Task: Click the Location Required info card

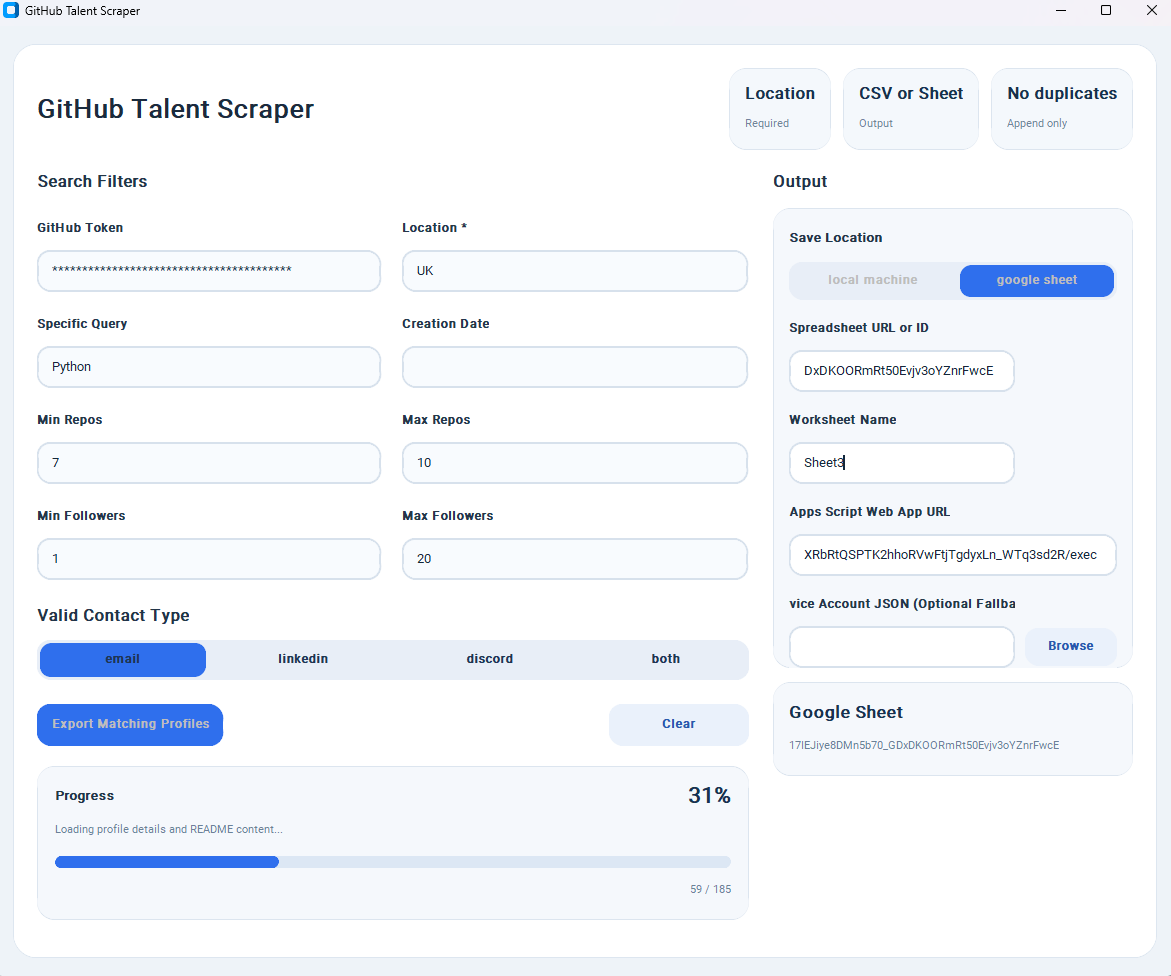Action: click(x=780, y=109)
